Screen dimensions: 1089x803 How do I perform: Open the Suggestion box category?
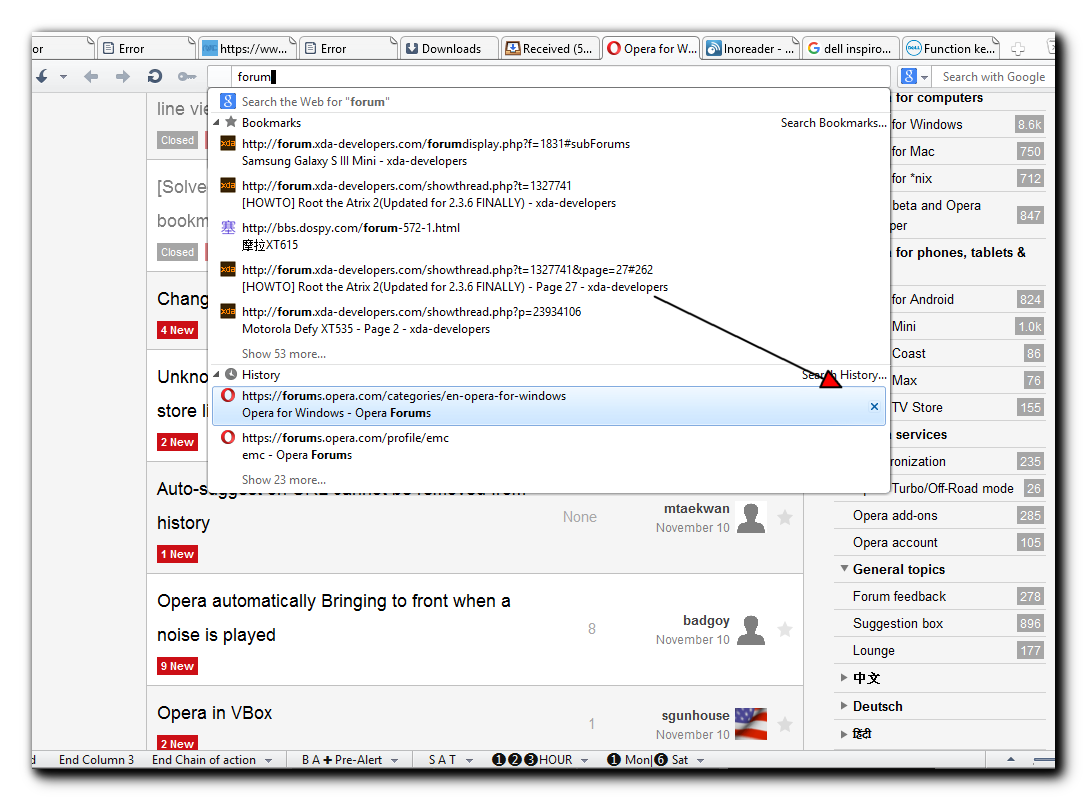click(x=898, y=623)
